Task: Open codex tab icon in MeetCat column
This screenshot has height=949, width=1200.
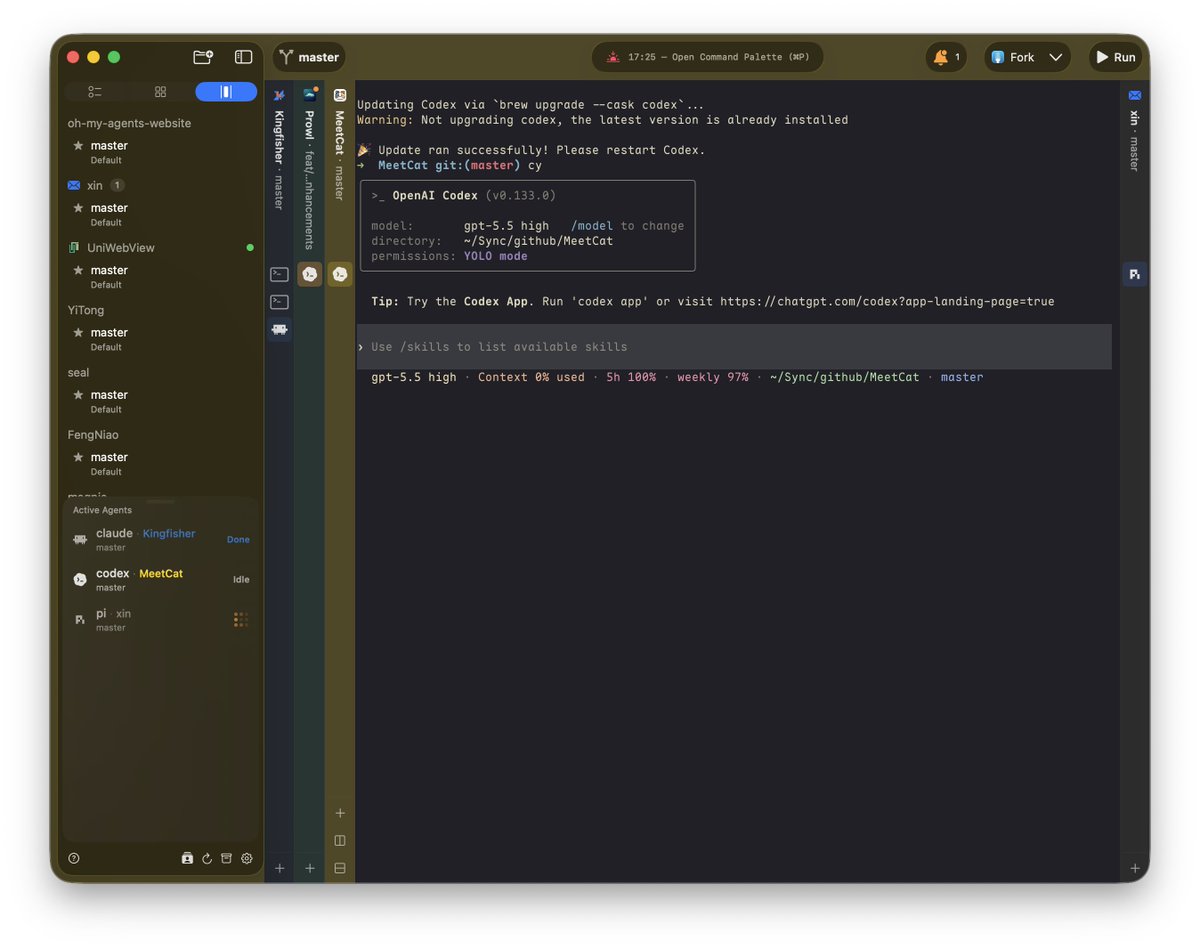Action: point(340,274)
